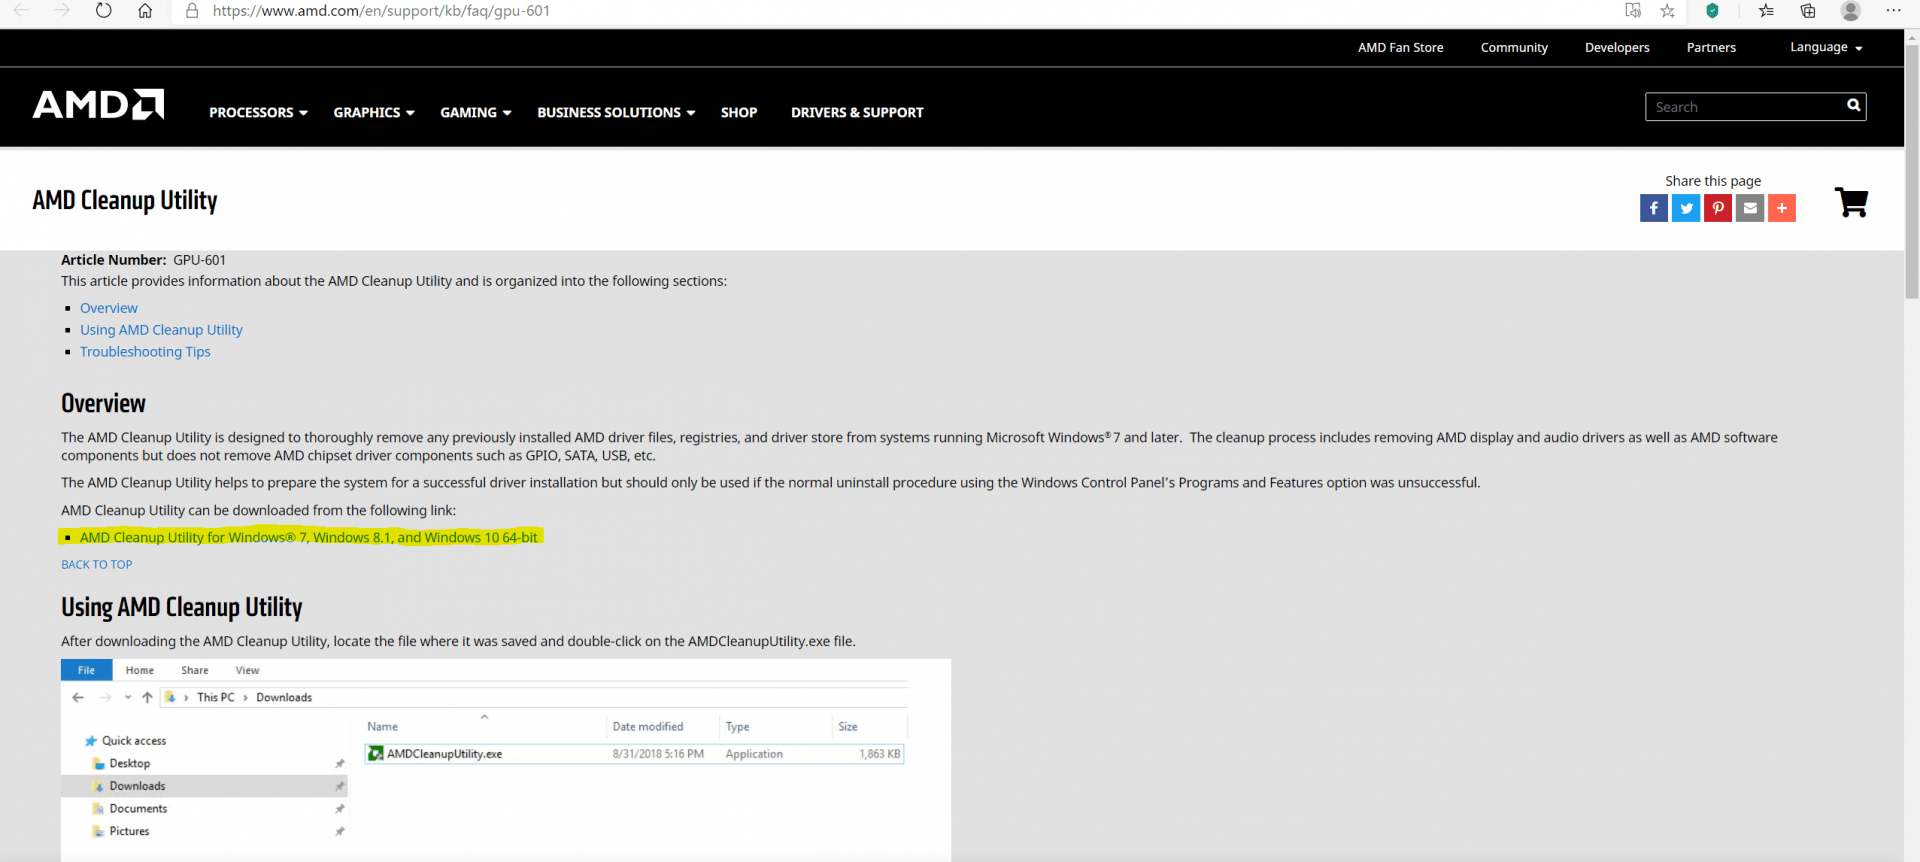Open the browser profile avatar
The width and height of the screenshot is (1920, 862).
click(x=1851, y=11)
